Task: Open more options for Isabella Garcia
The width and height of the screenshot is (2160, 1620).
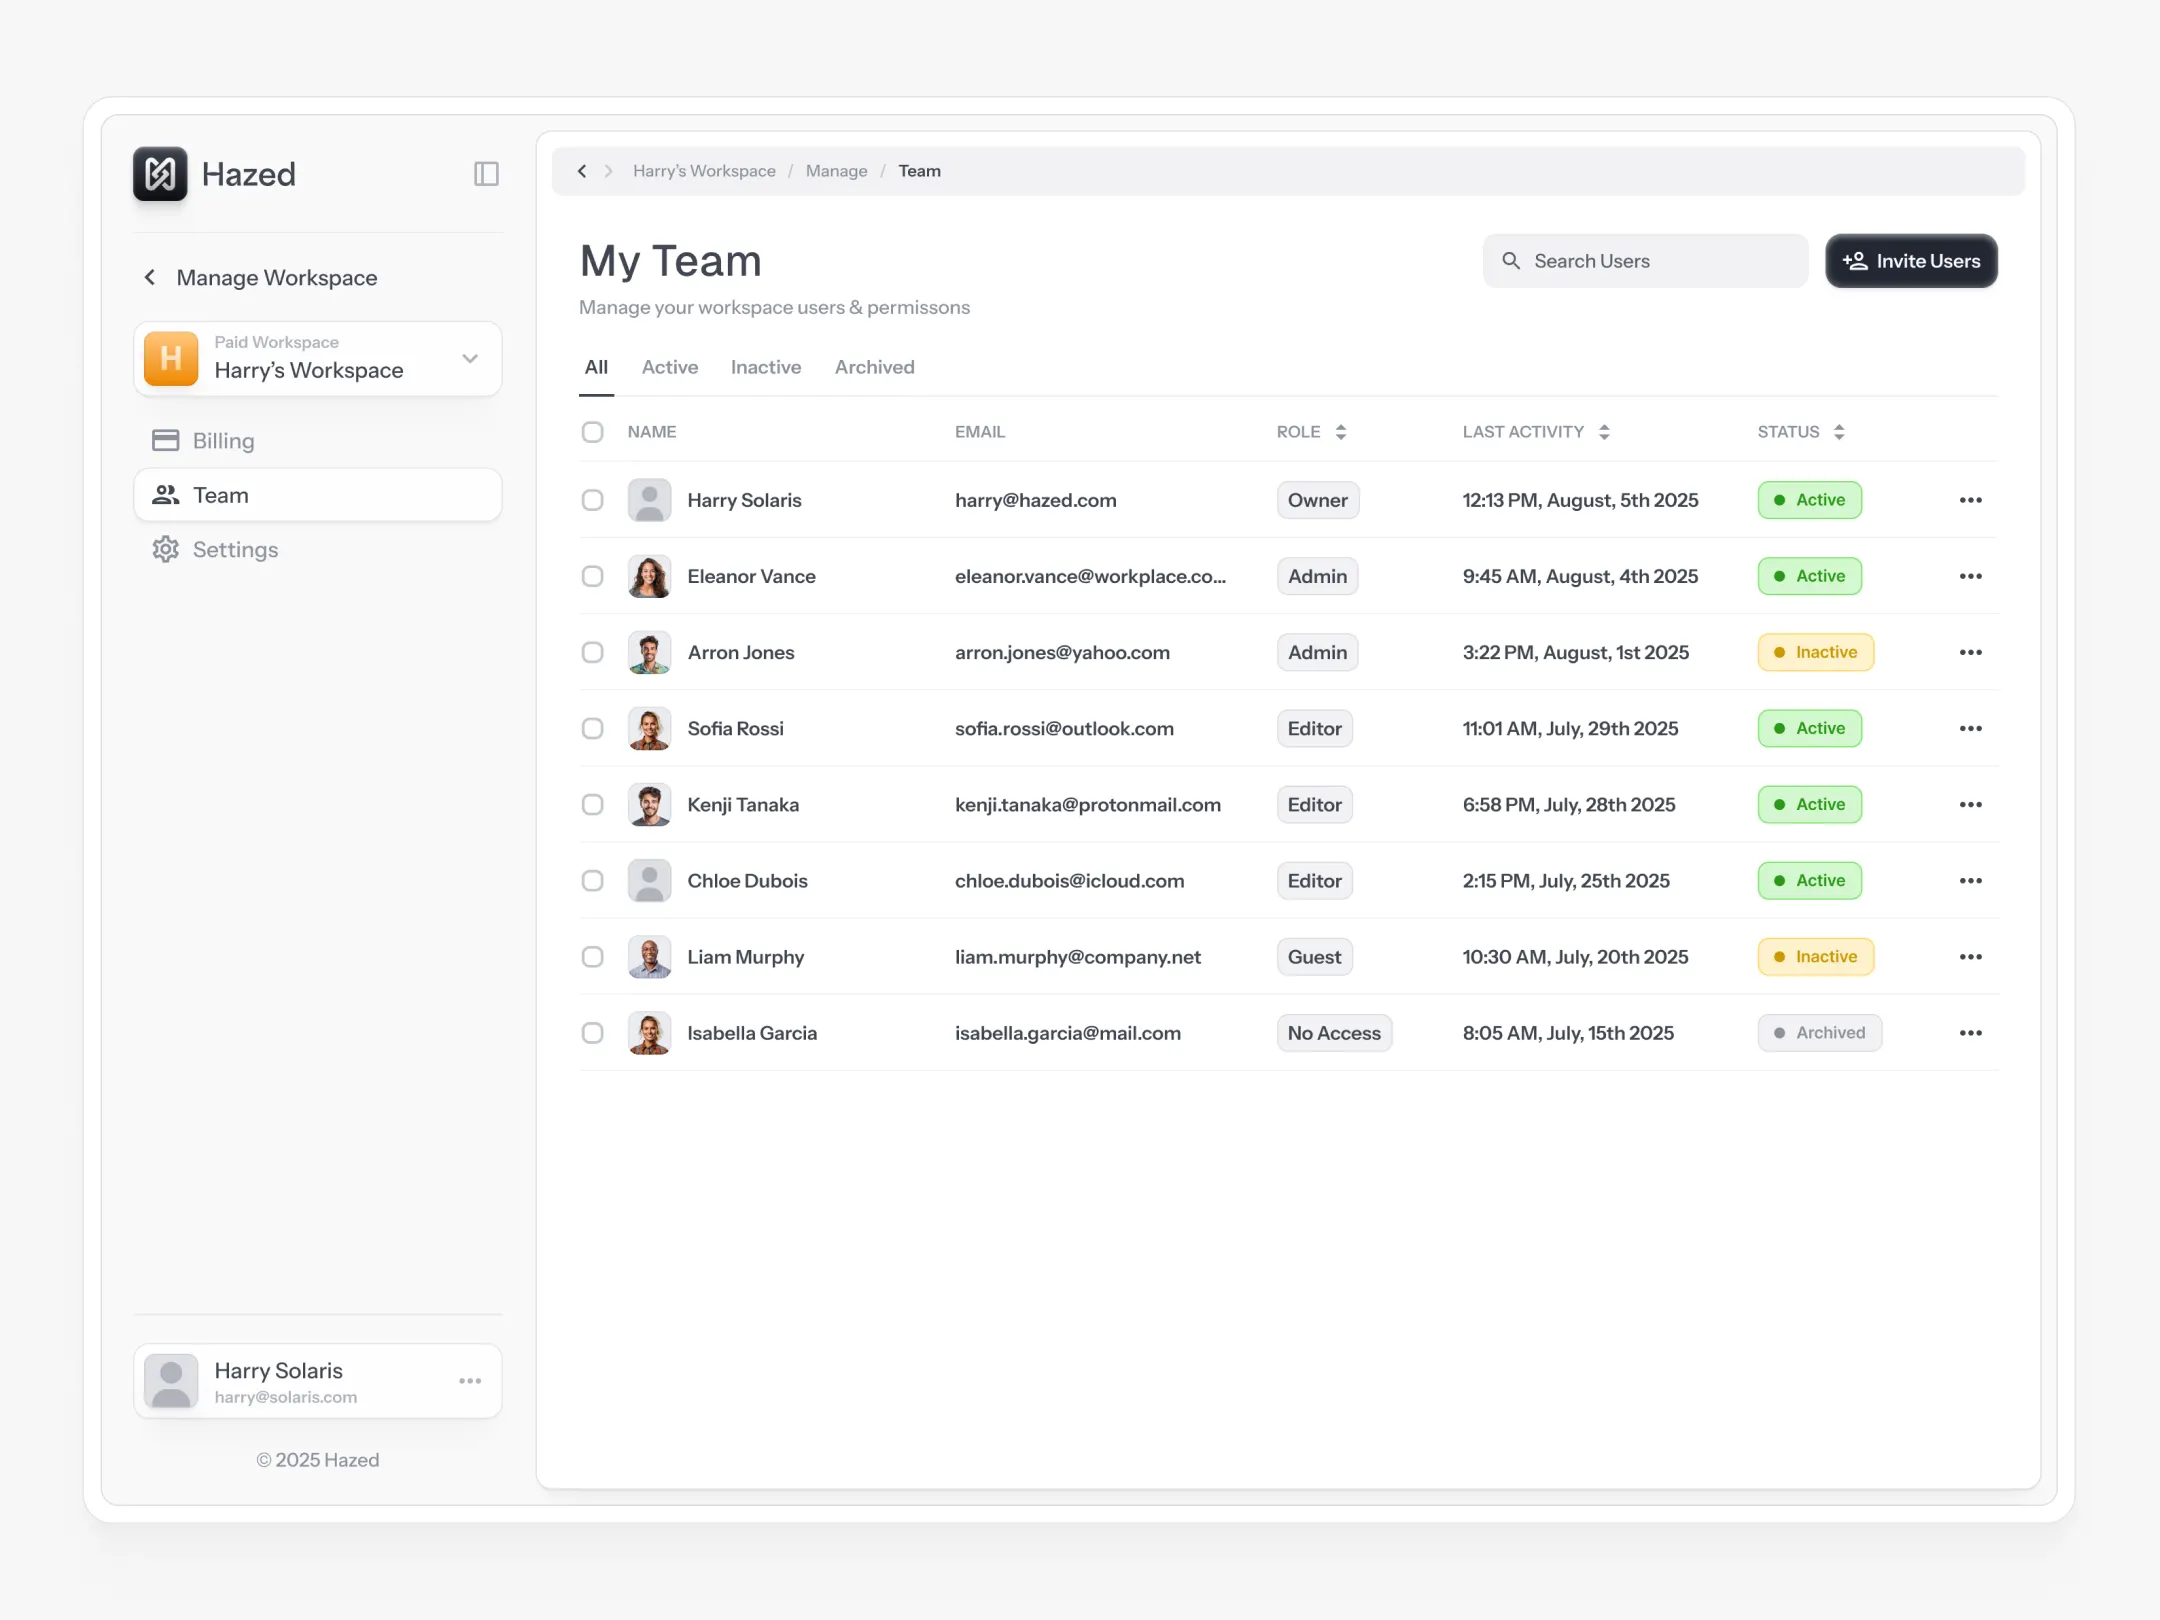Action: click(x=1970, y=1033)
